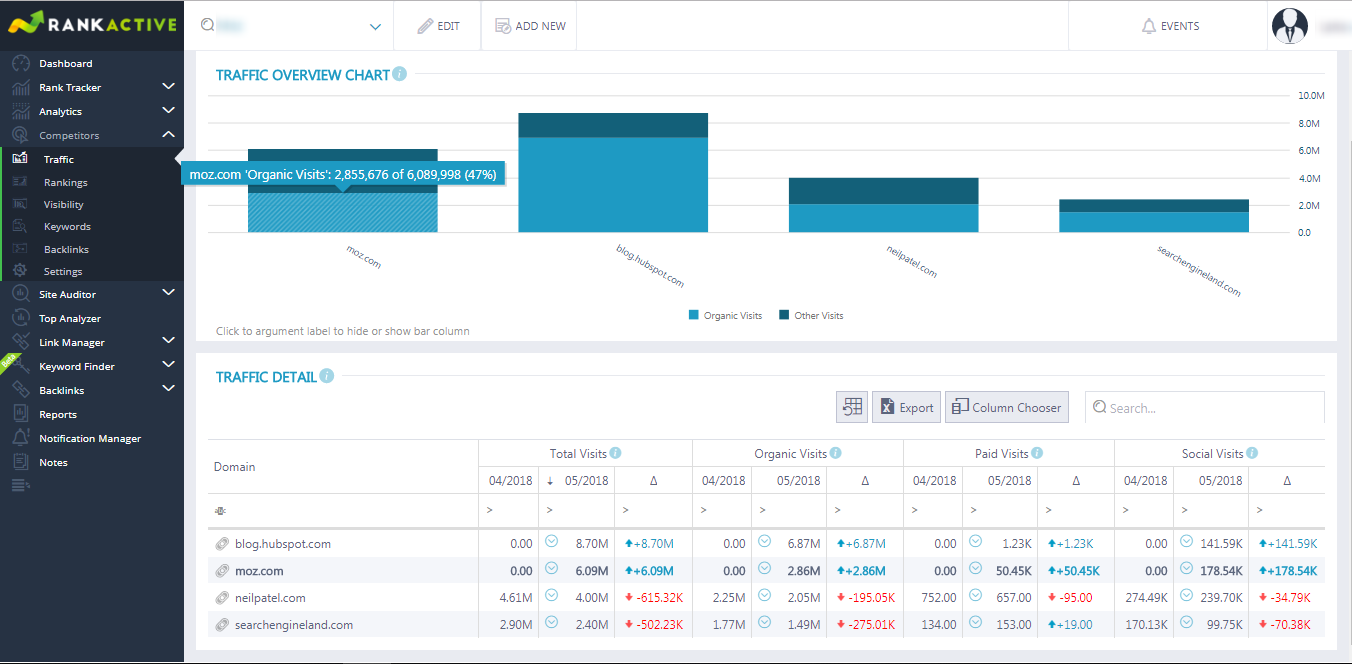Expand the Rank Tracker menu arrow

click(x=168, y=87)
